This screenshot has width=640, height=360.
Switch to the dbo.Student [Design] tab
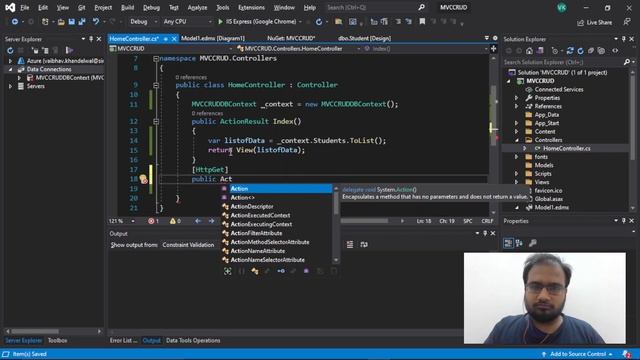pos(364,38)
